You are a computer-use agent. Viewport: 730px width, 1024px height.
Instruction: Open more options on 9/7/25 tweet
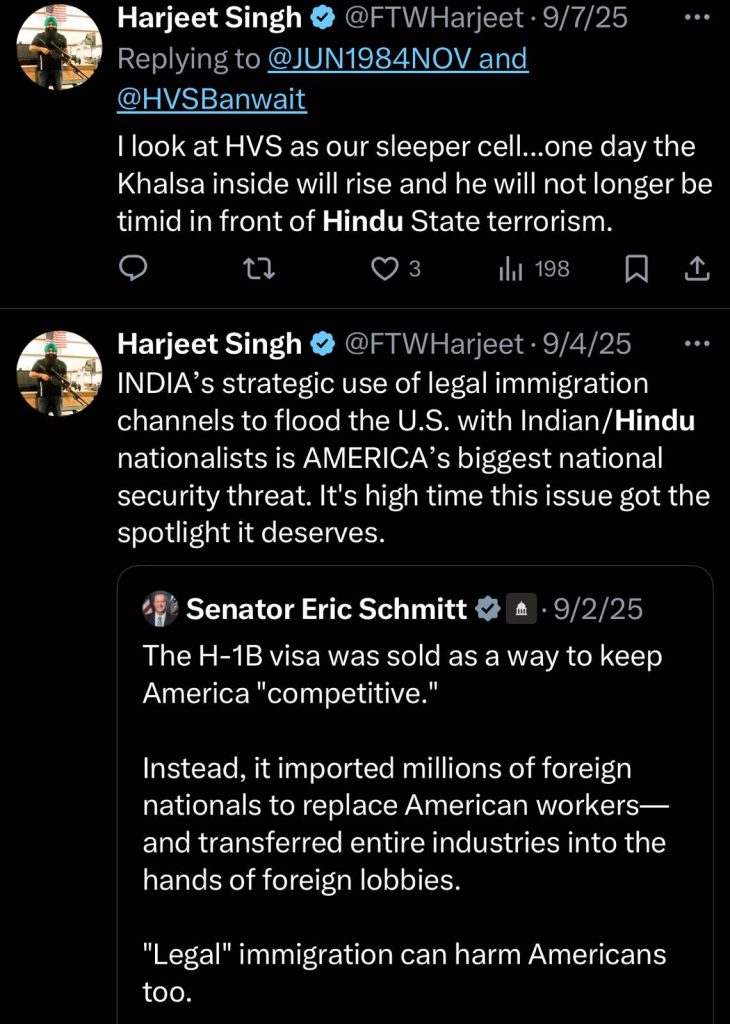pyautogui.click(x=694, y=17)
